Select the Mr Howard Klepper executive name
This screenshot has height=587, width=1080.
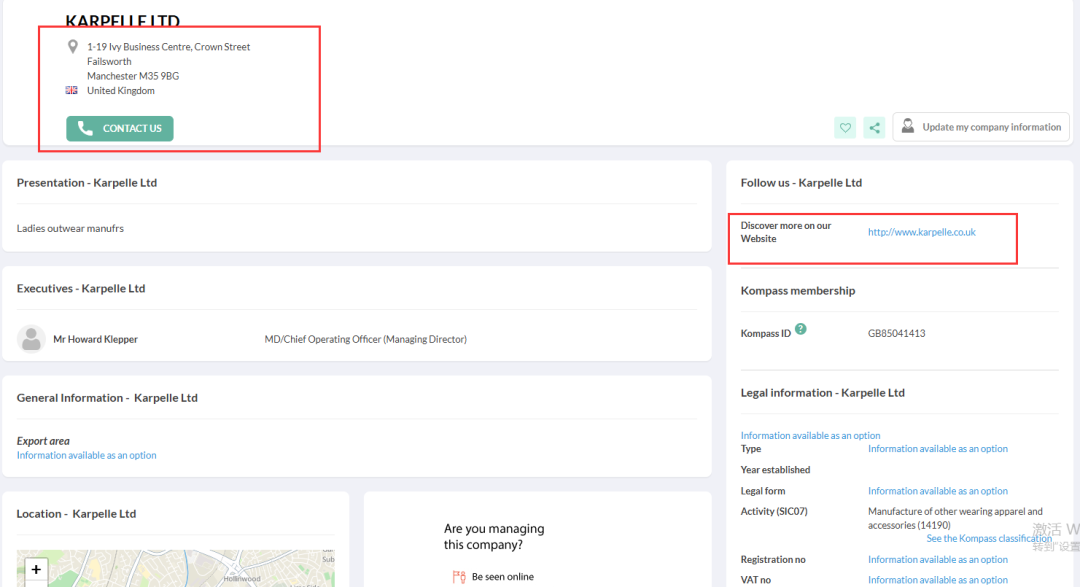coord(95,339)
